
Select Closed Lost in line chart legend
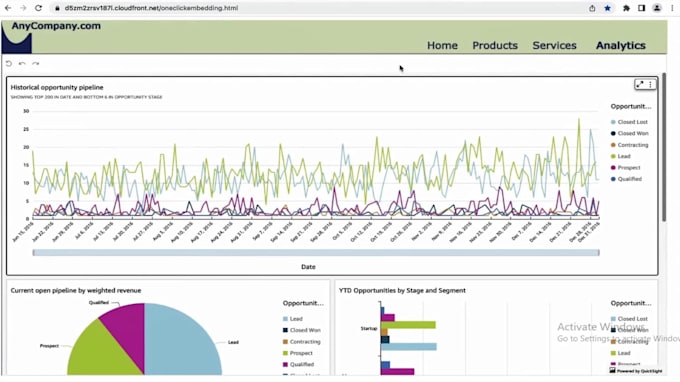[x=629, y=122]
